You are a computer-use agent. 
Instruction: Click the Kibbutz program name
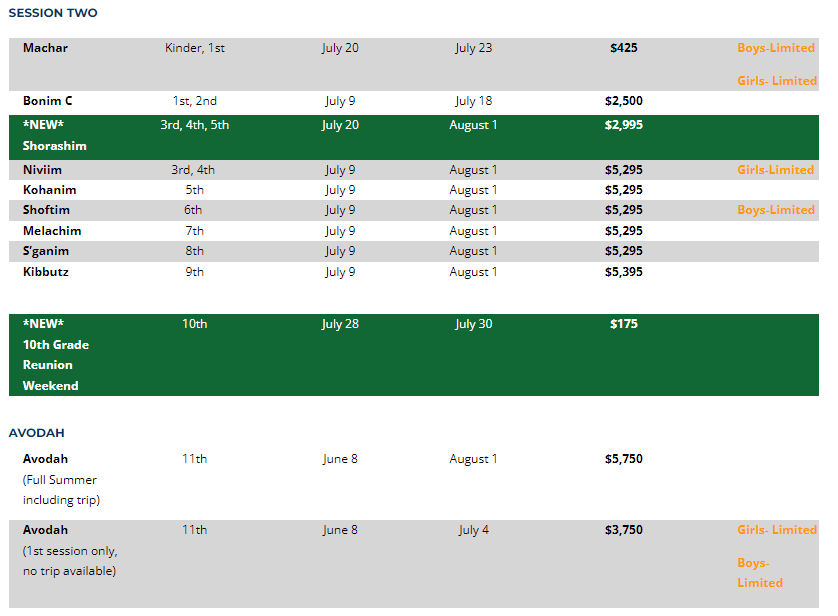pos(46,272)
